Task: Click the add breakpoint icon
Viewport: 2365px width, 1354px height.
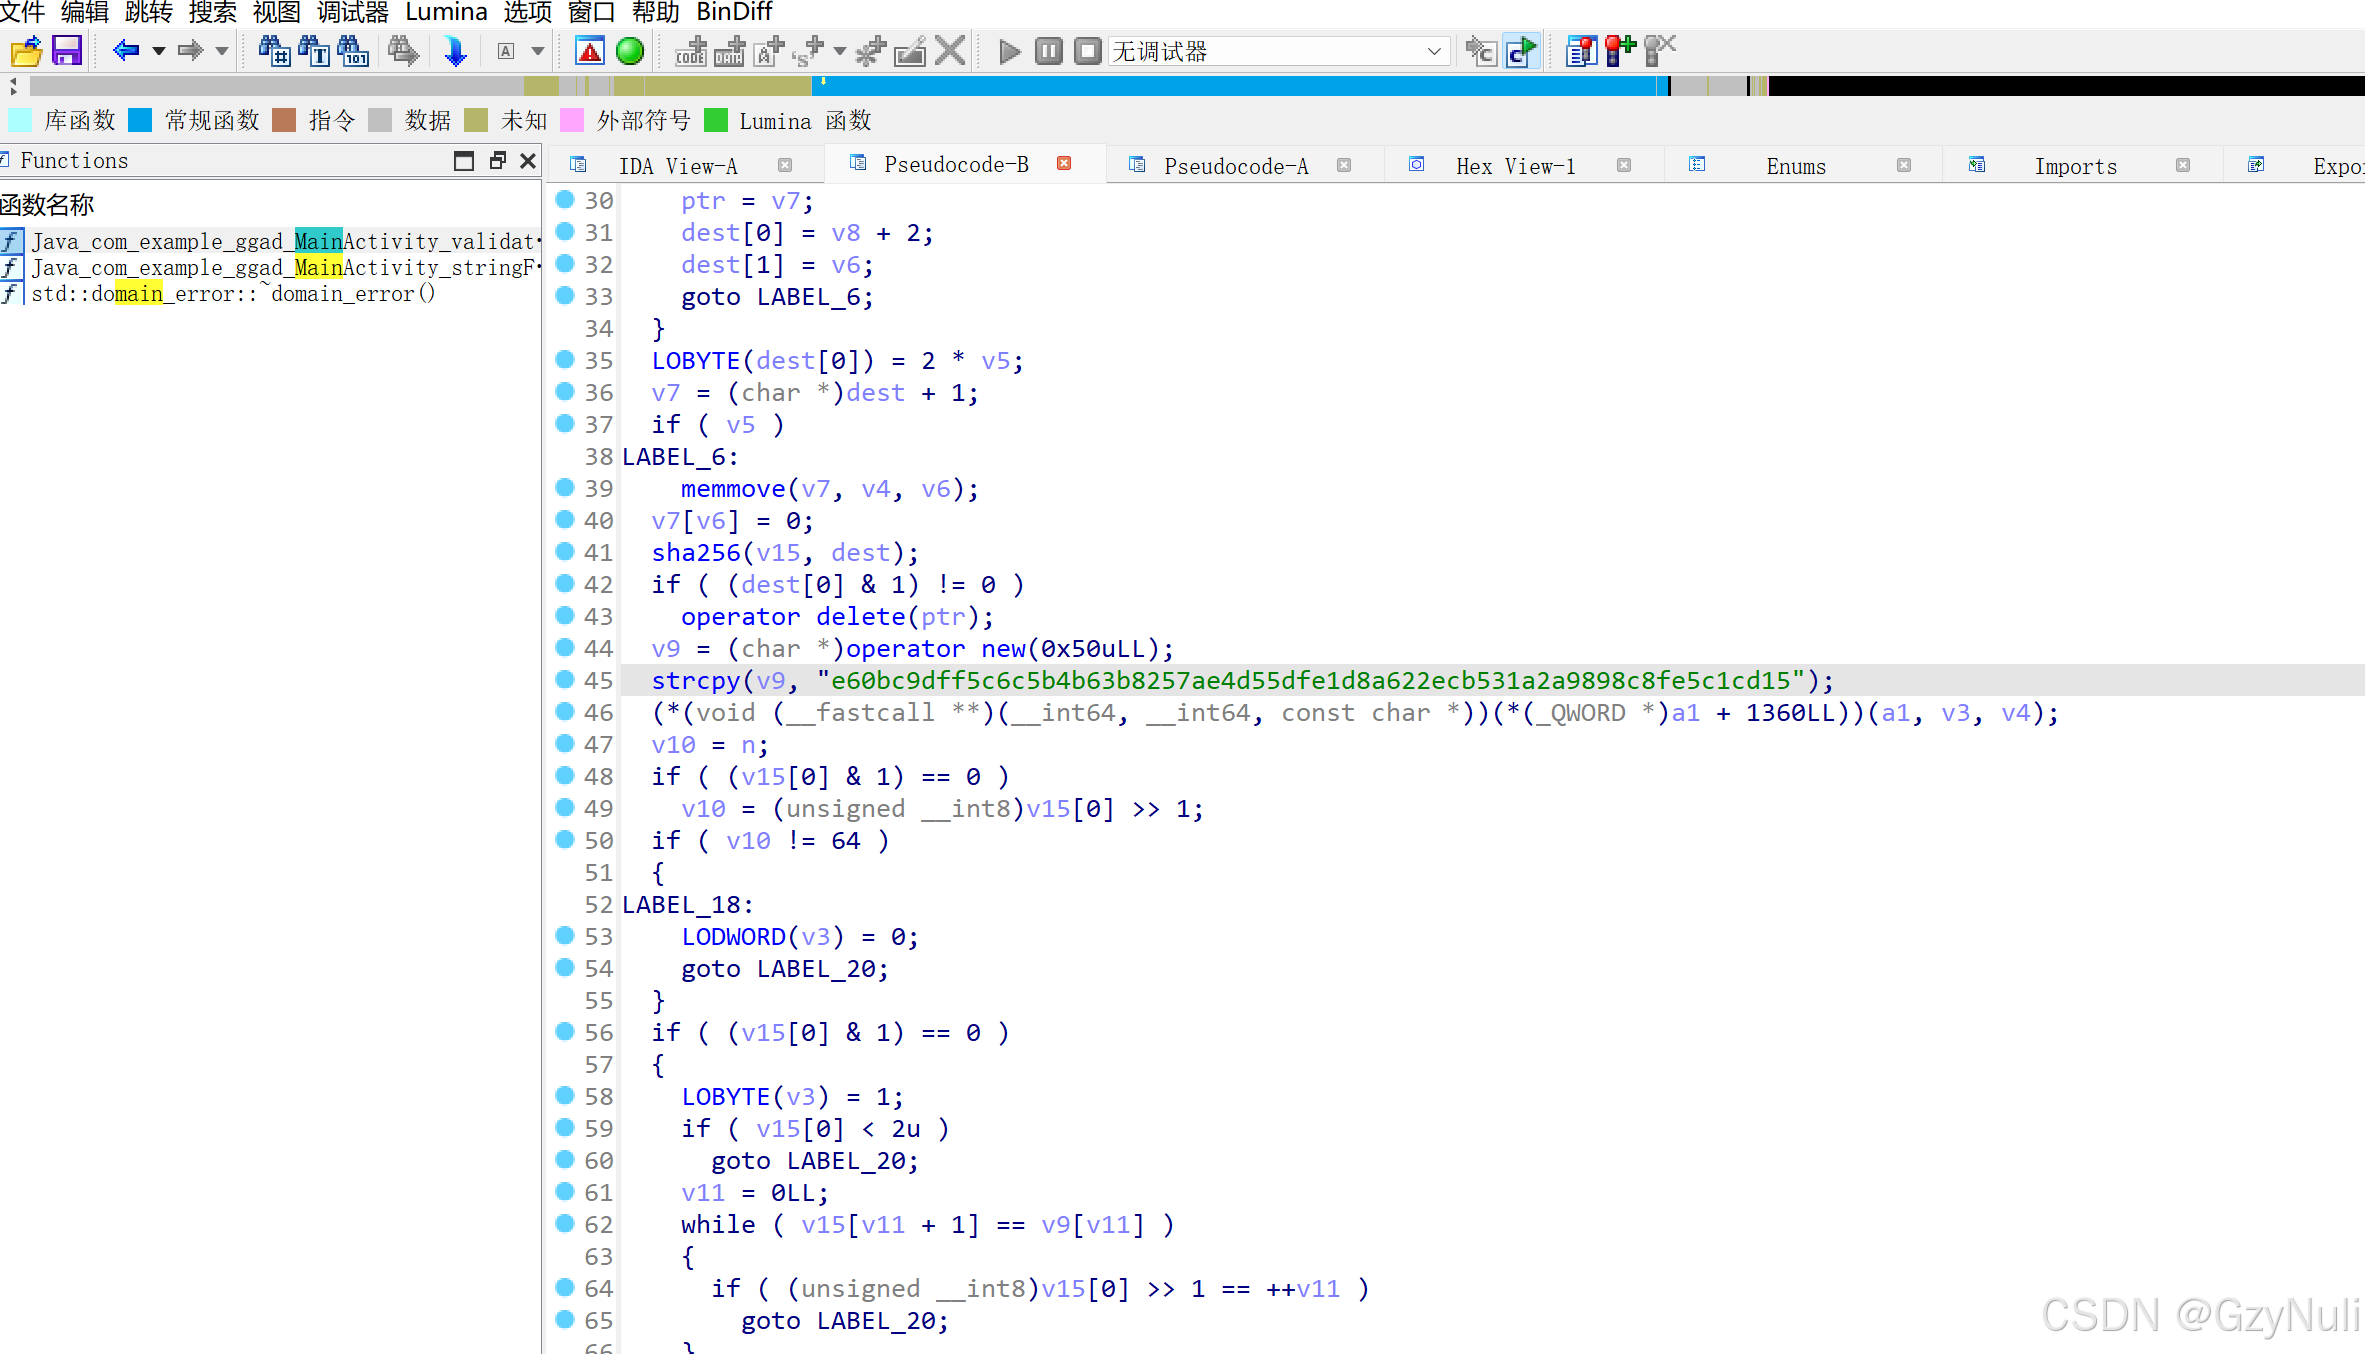Action: pos(1619,50)
